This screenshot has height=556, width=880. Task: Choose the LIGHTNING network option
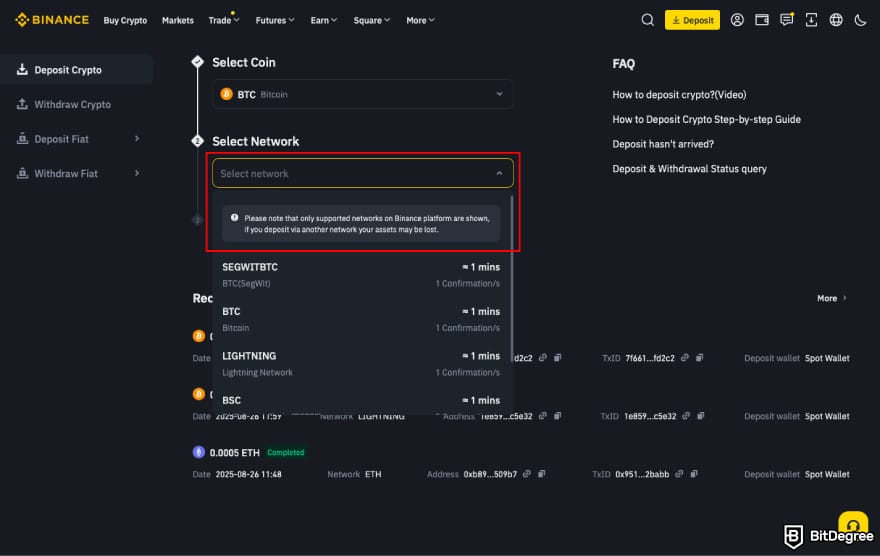click(x=361, y=364)
